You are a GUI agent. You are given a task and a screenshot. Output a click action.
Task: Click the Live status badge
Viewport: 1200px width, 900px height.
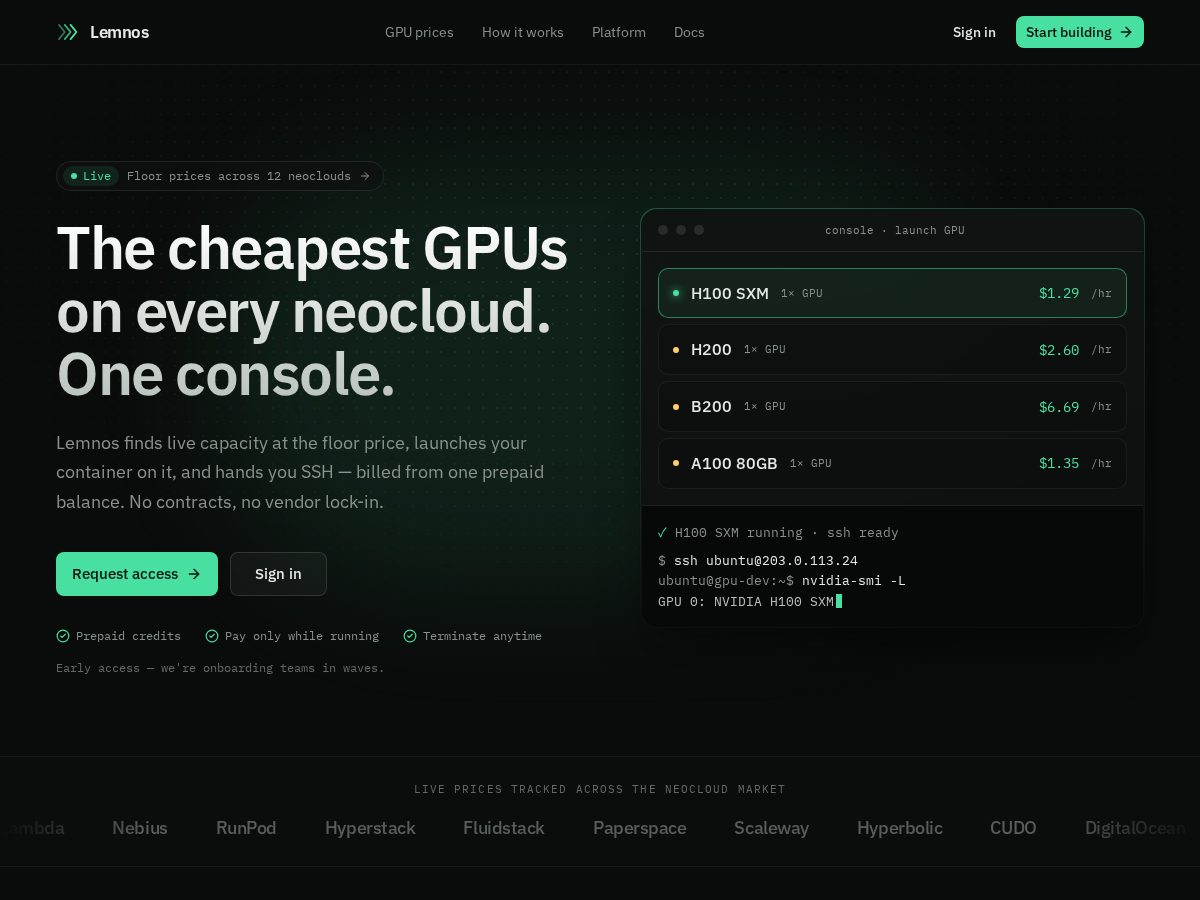[91, 176]
